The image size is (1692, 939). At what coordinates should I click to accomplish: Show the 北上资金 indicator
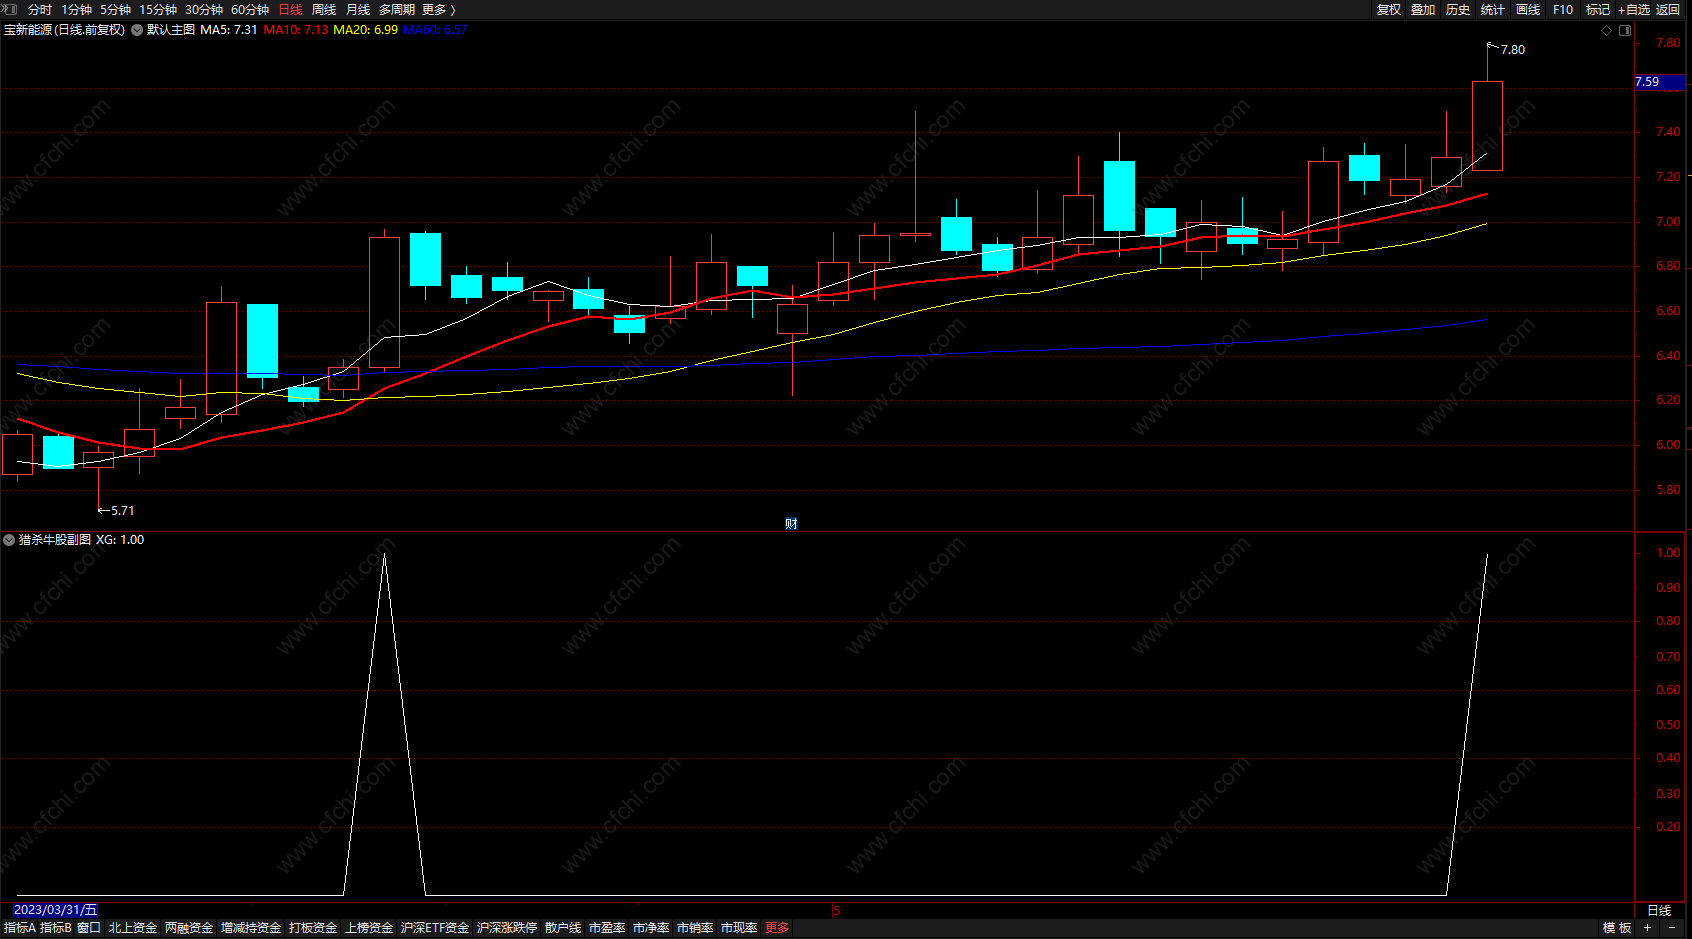(133, 928)
